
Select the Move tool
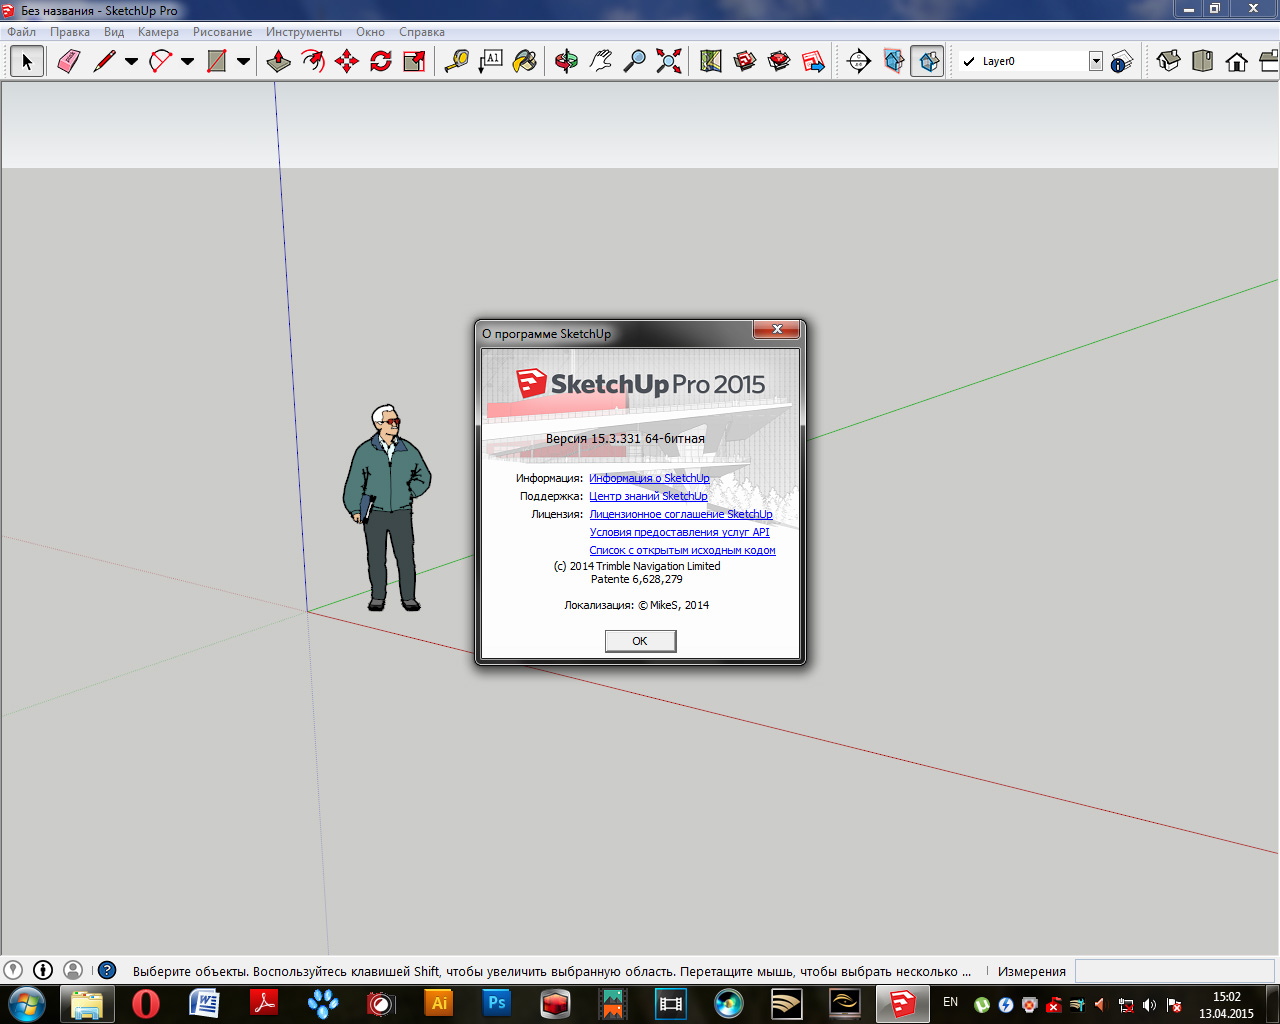(347, 62)
